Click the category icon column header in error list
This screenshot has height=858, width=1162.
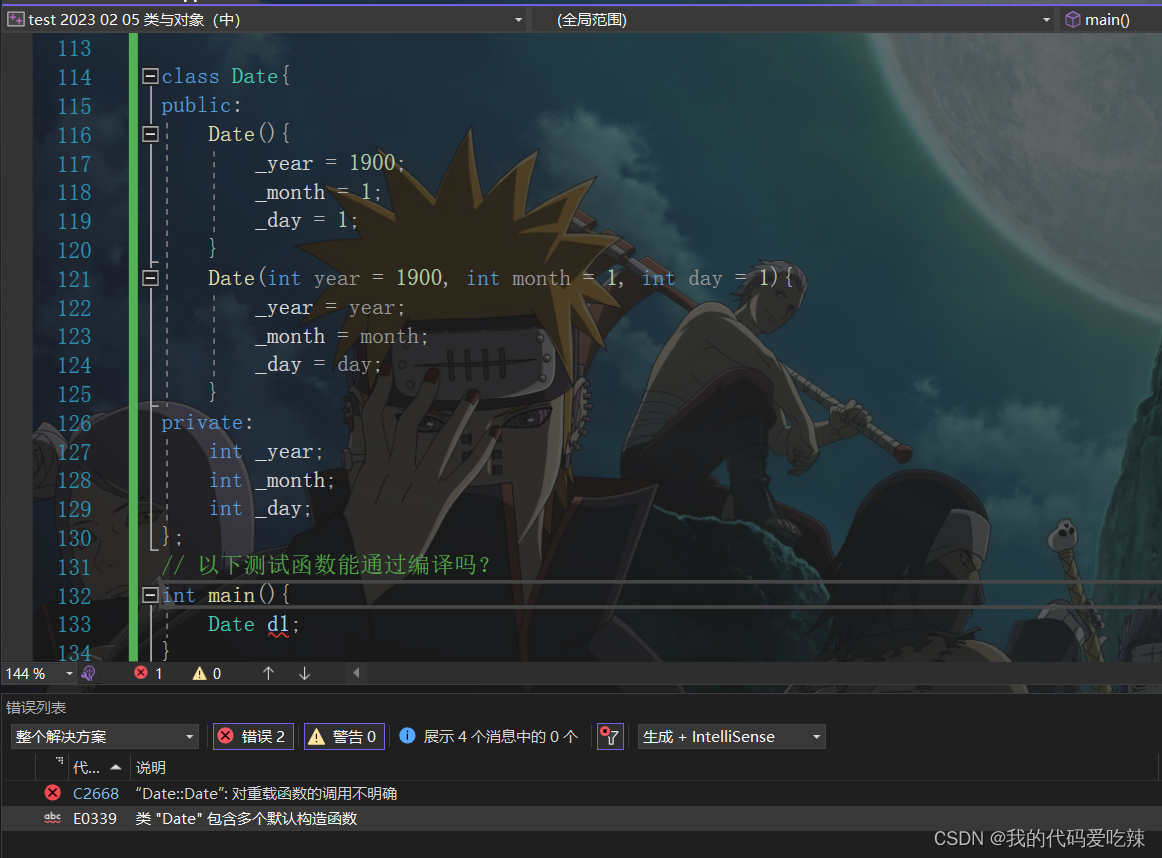click(x=59, y=761)
